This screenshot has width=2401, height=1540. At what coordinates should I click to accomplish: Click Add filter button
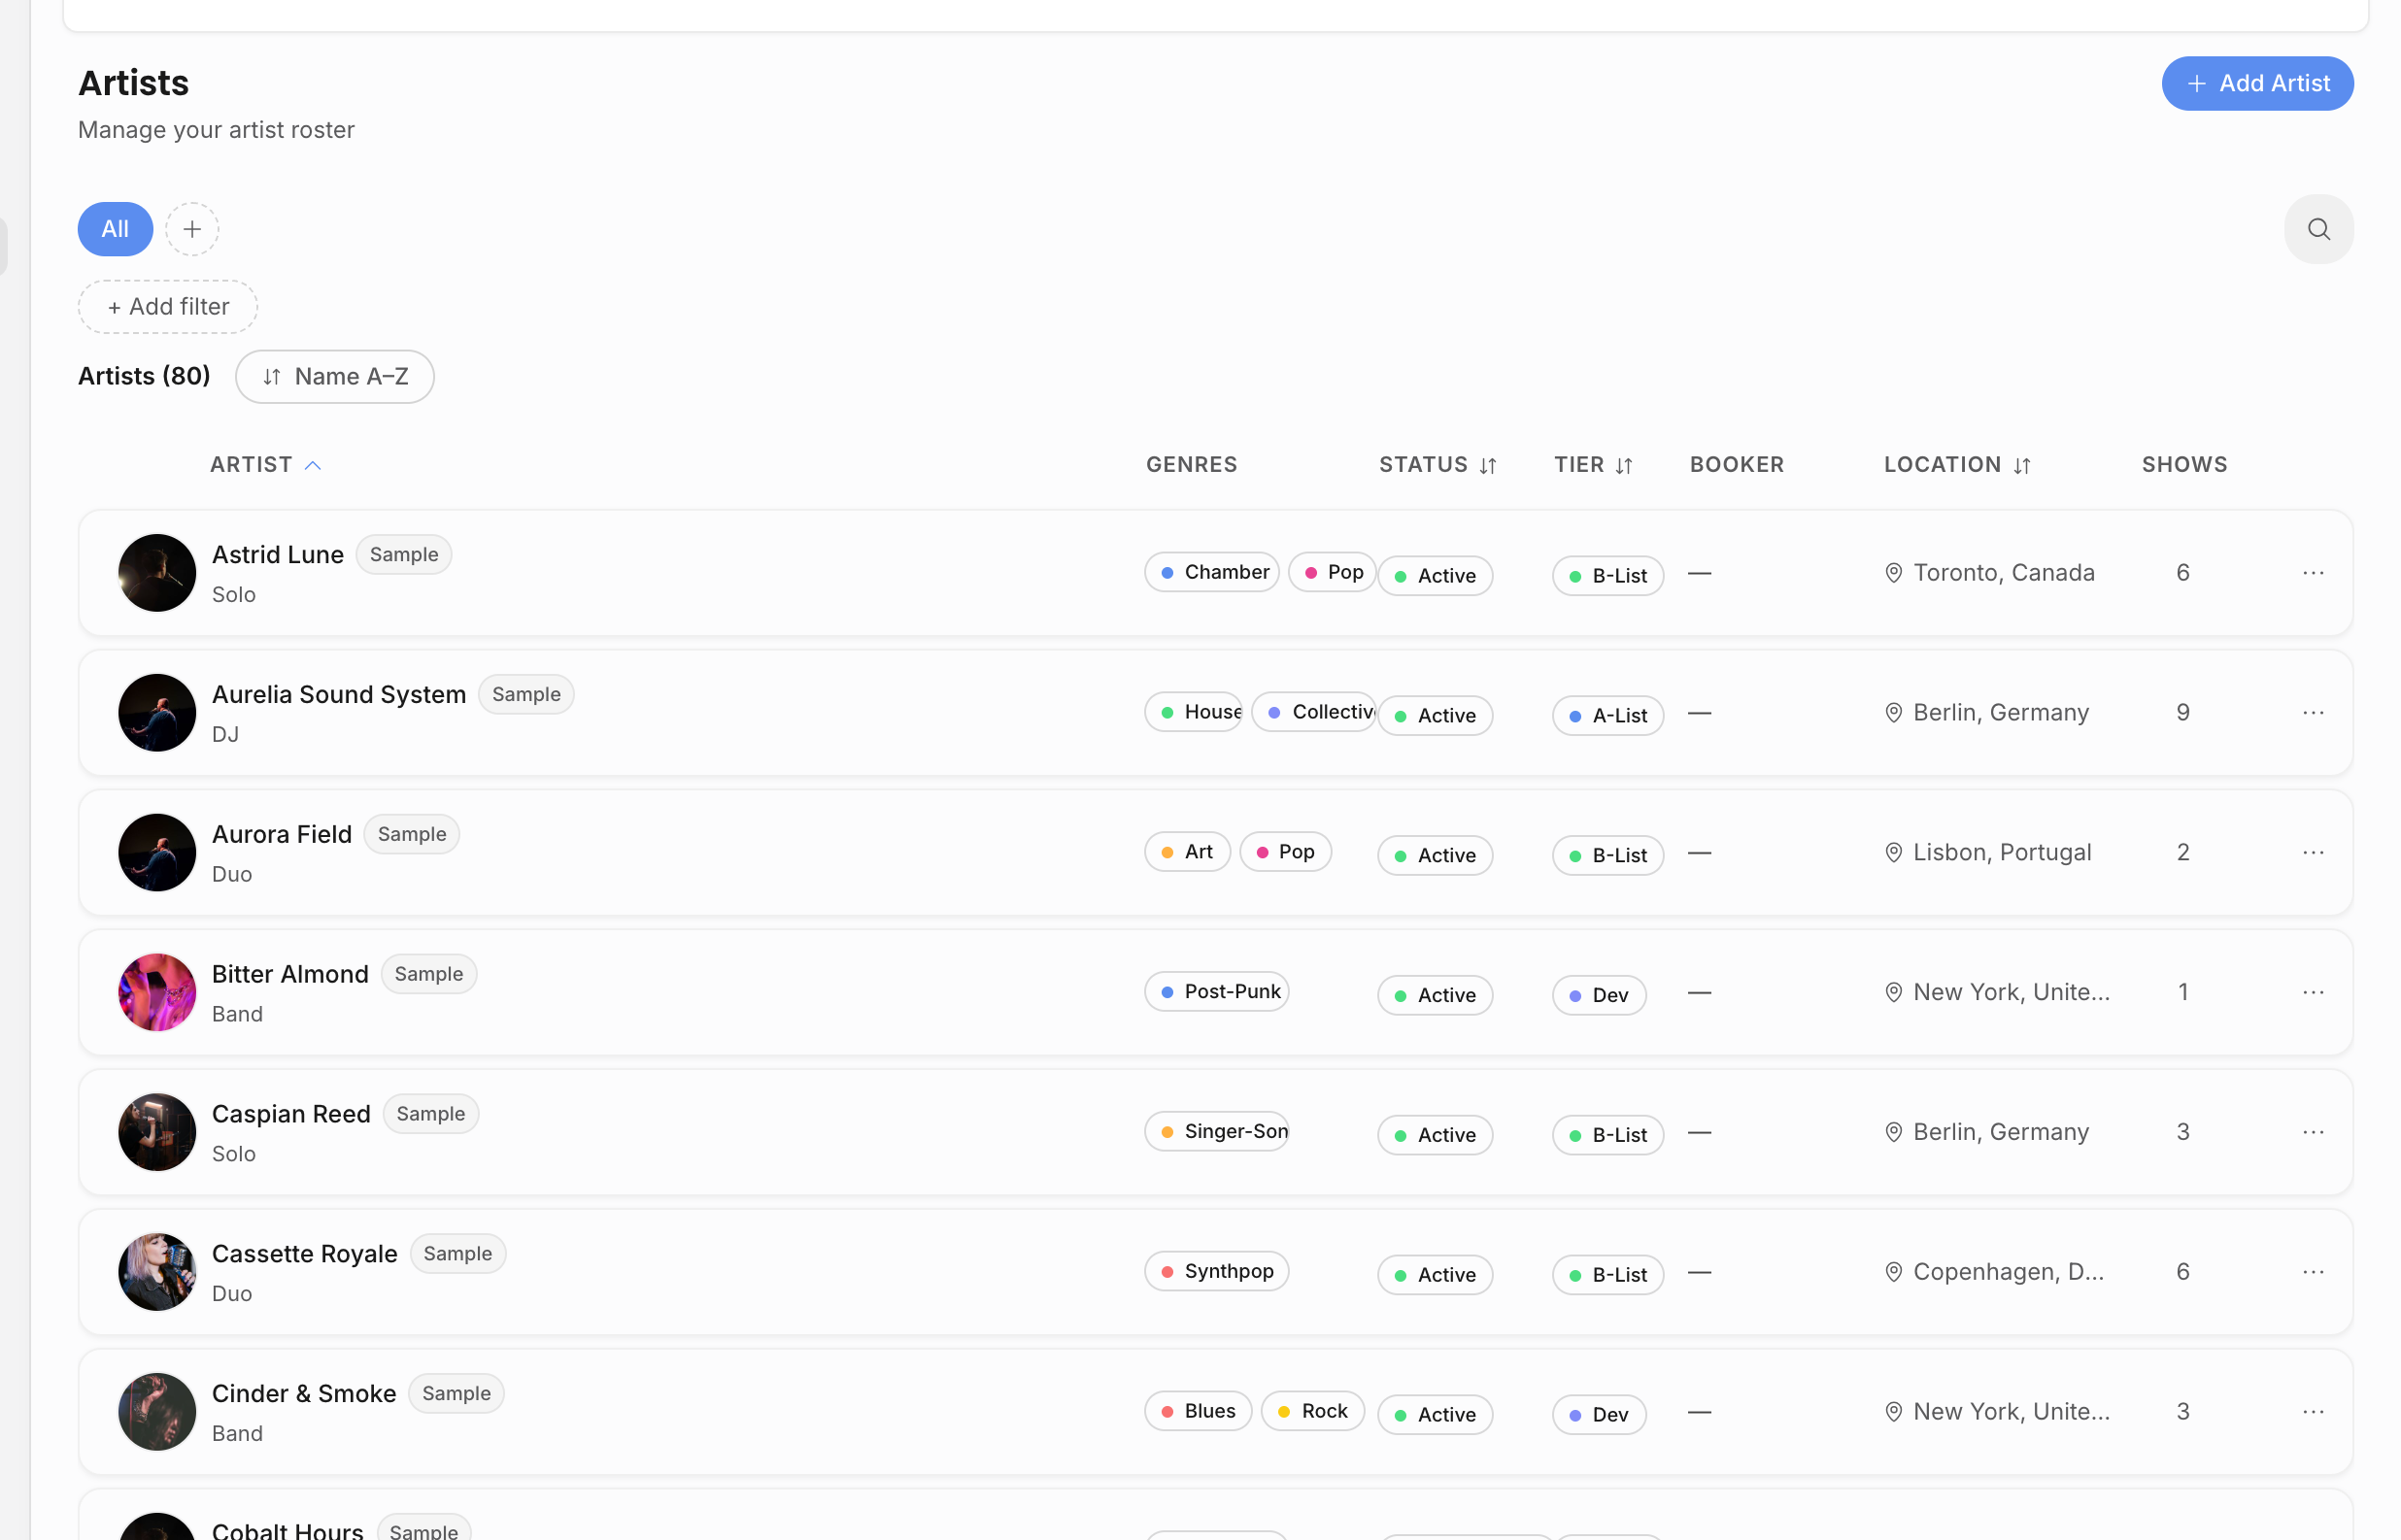168,307
